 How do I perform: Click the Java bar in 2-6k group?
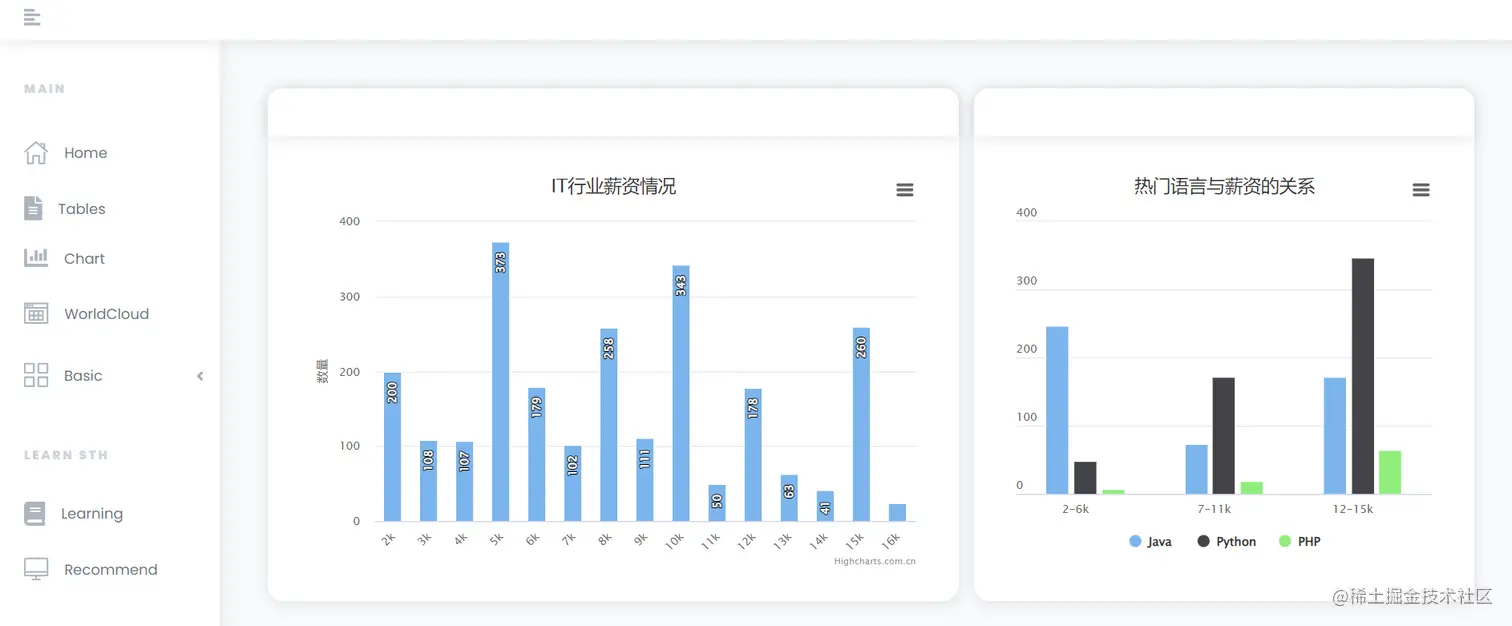tap(1057, 410)
